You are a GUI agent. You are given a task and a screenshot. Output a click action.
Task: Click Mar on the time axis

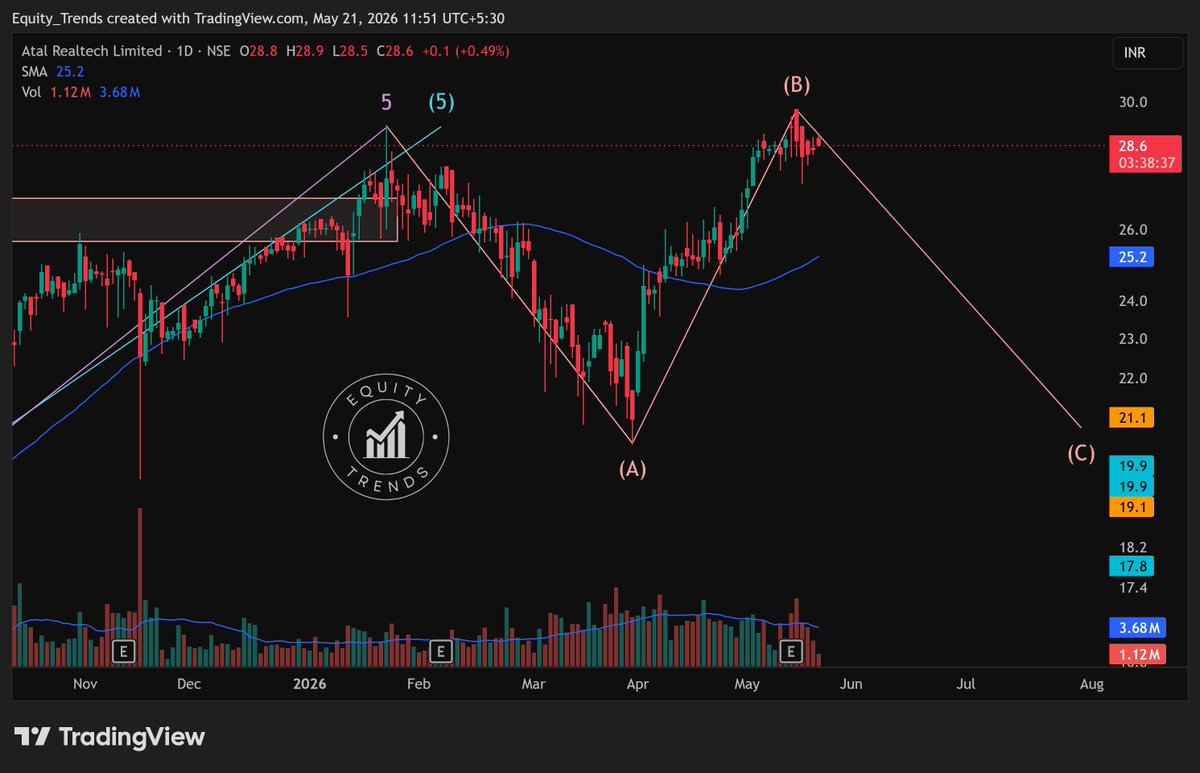click(533, 685)
